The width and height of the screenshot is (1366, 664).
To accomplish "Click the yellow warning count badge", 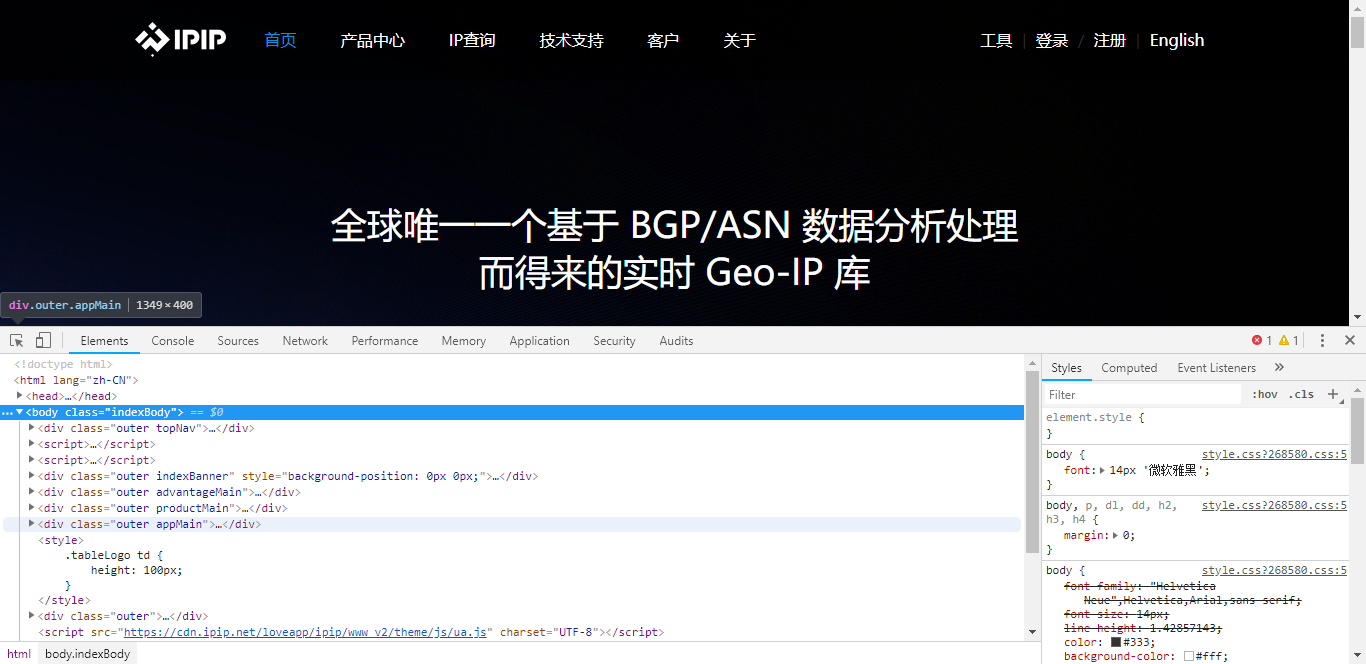I will click(1286, 340).
